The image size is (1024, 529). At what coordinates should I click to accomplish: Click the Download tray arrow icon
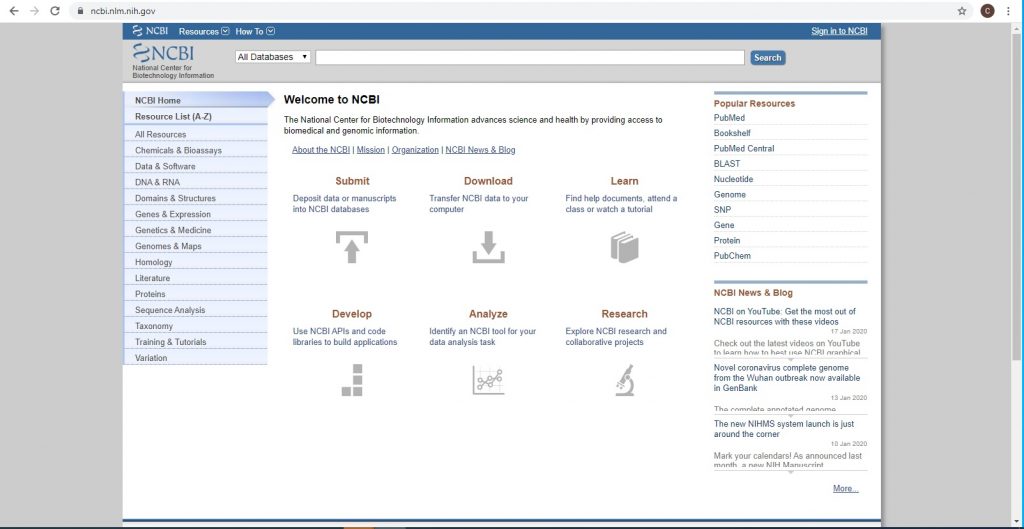coord(488,246)
